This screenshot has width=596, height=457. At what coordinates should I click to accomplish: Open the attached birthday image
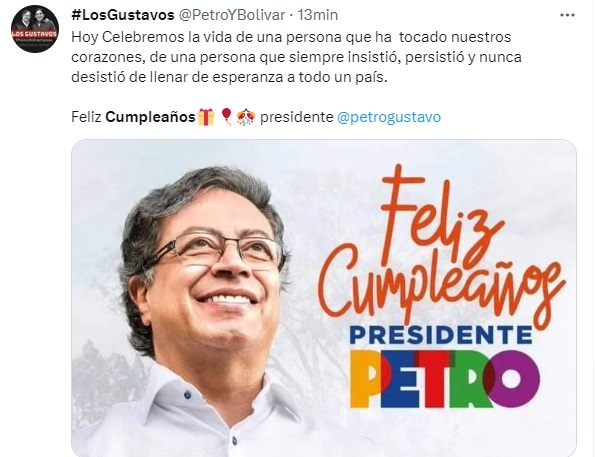324,298
